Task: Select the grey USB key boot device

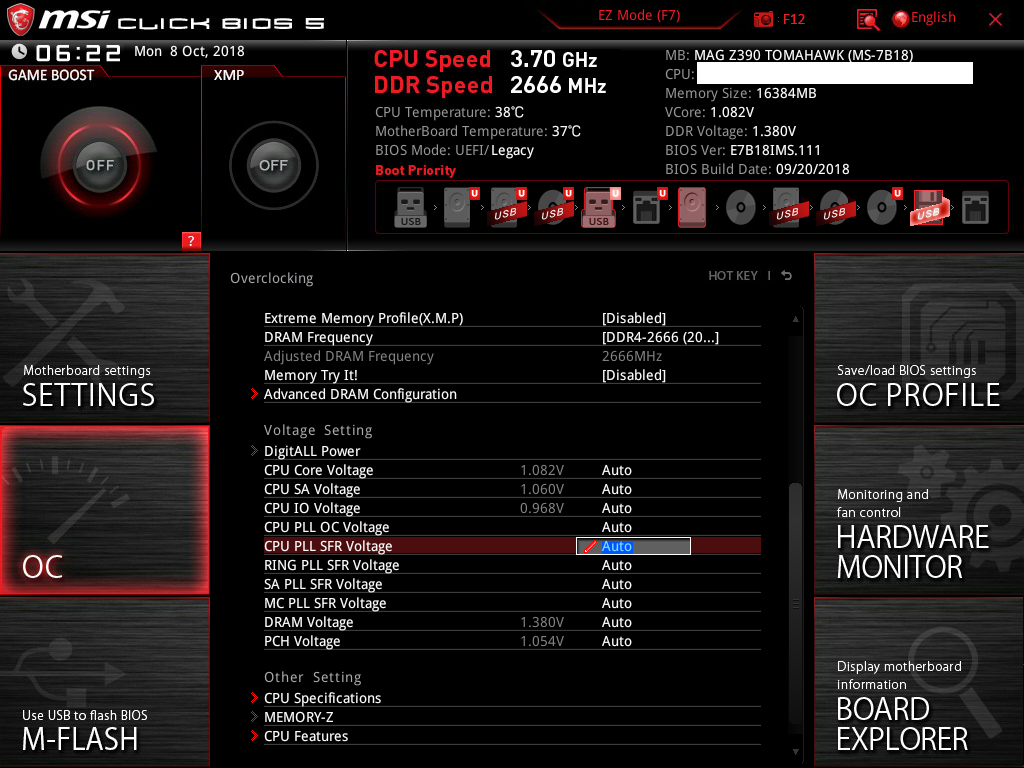Action: [410, 208]
